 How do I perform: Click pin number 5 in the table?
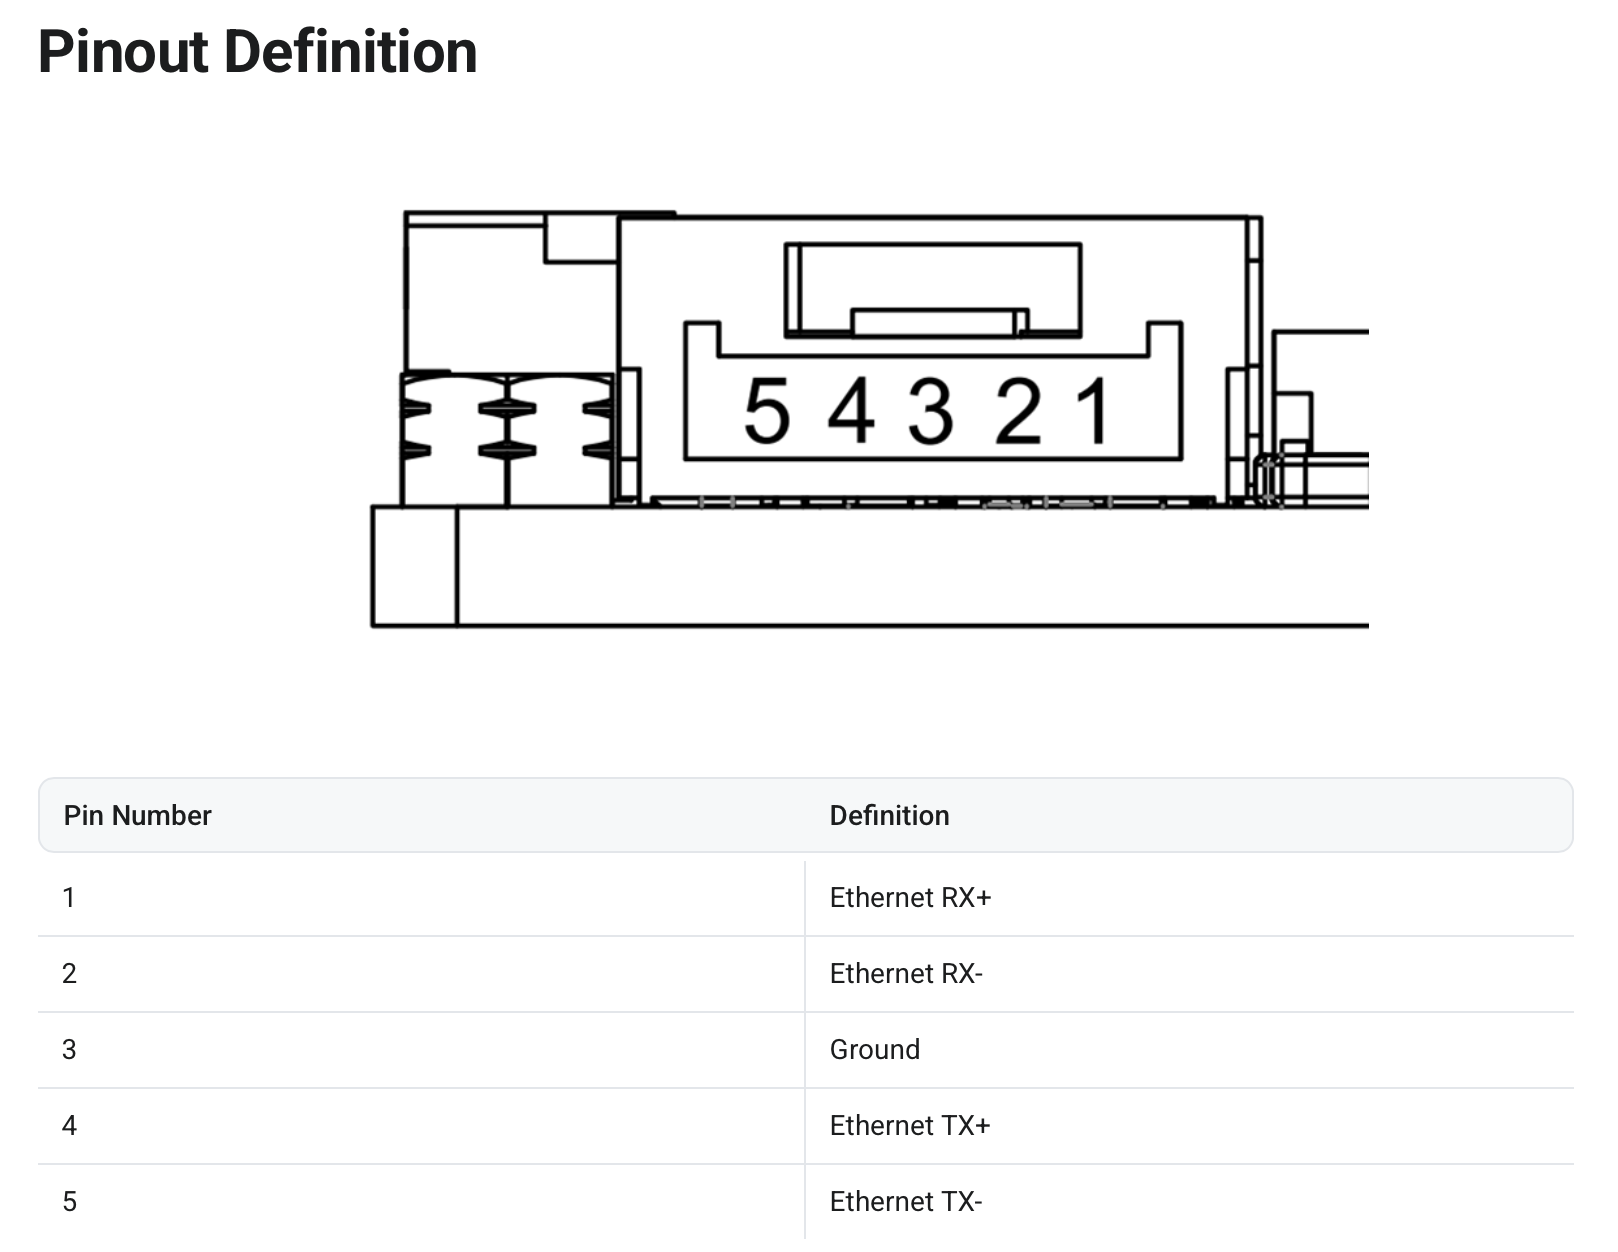point(69,1202)
